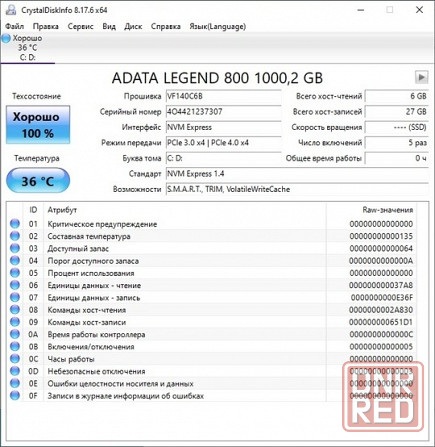
Task: Click status orb for Записи в журнале информации
Action: pyautogui.click(x=15, y=396)
